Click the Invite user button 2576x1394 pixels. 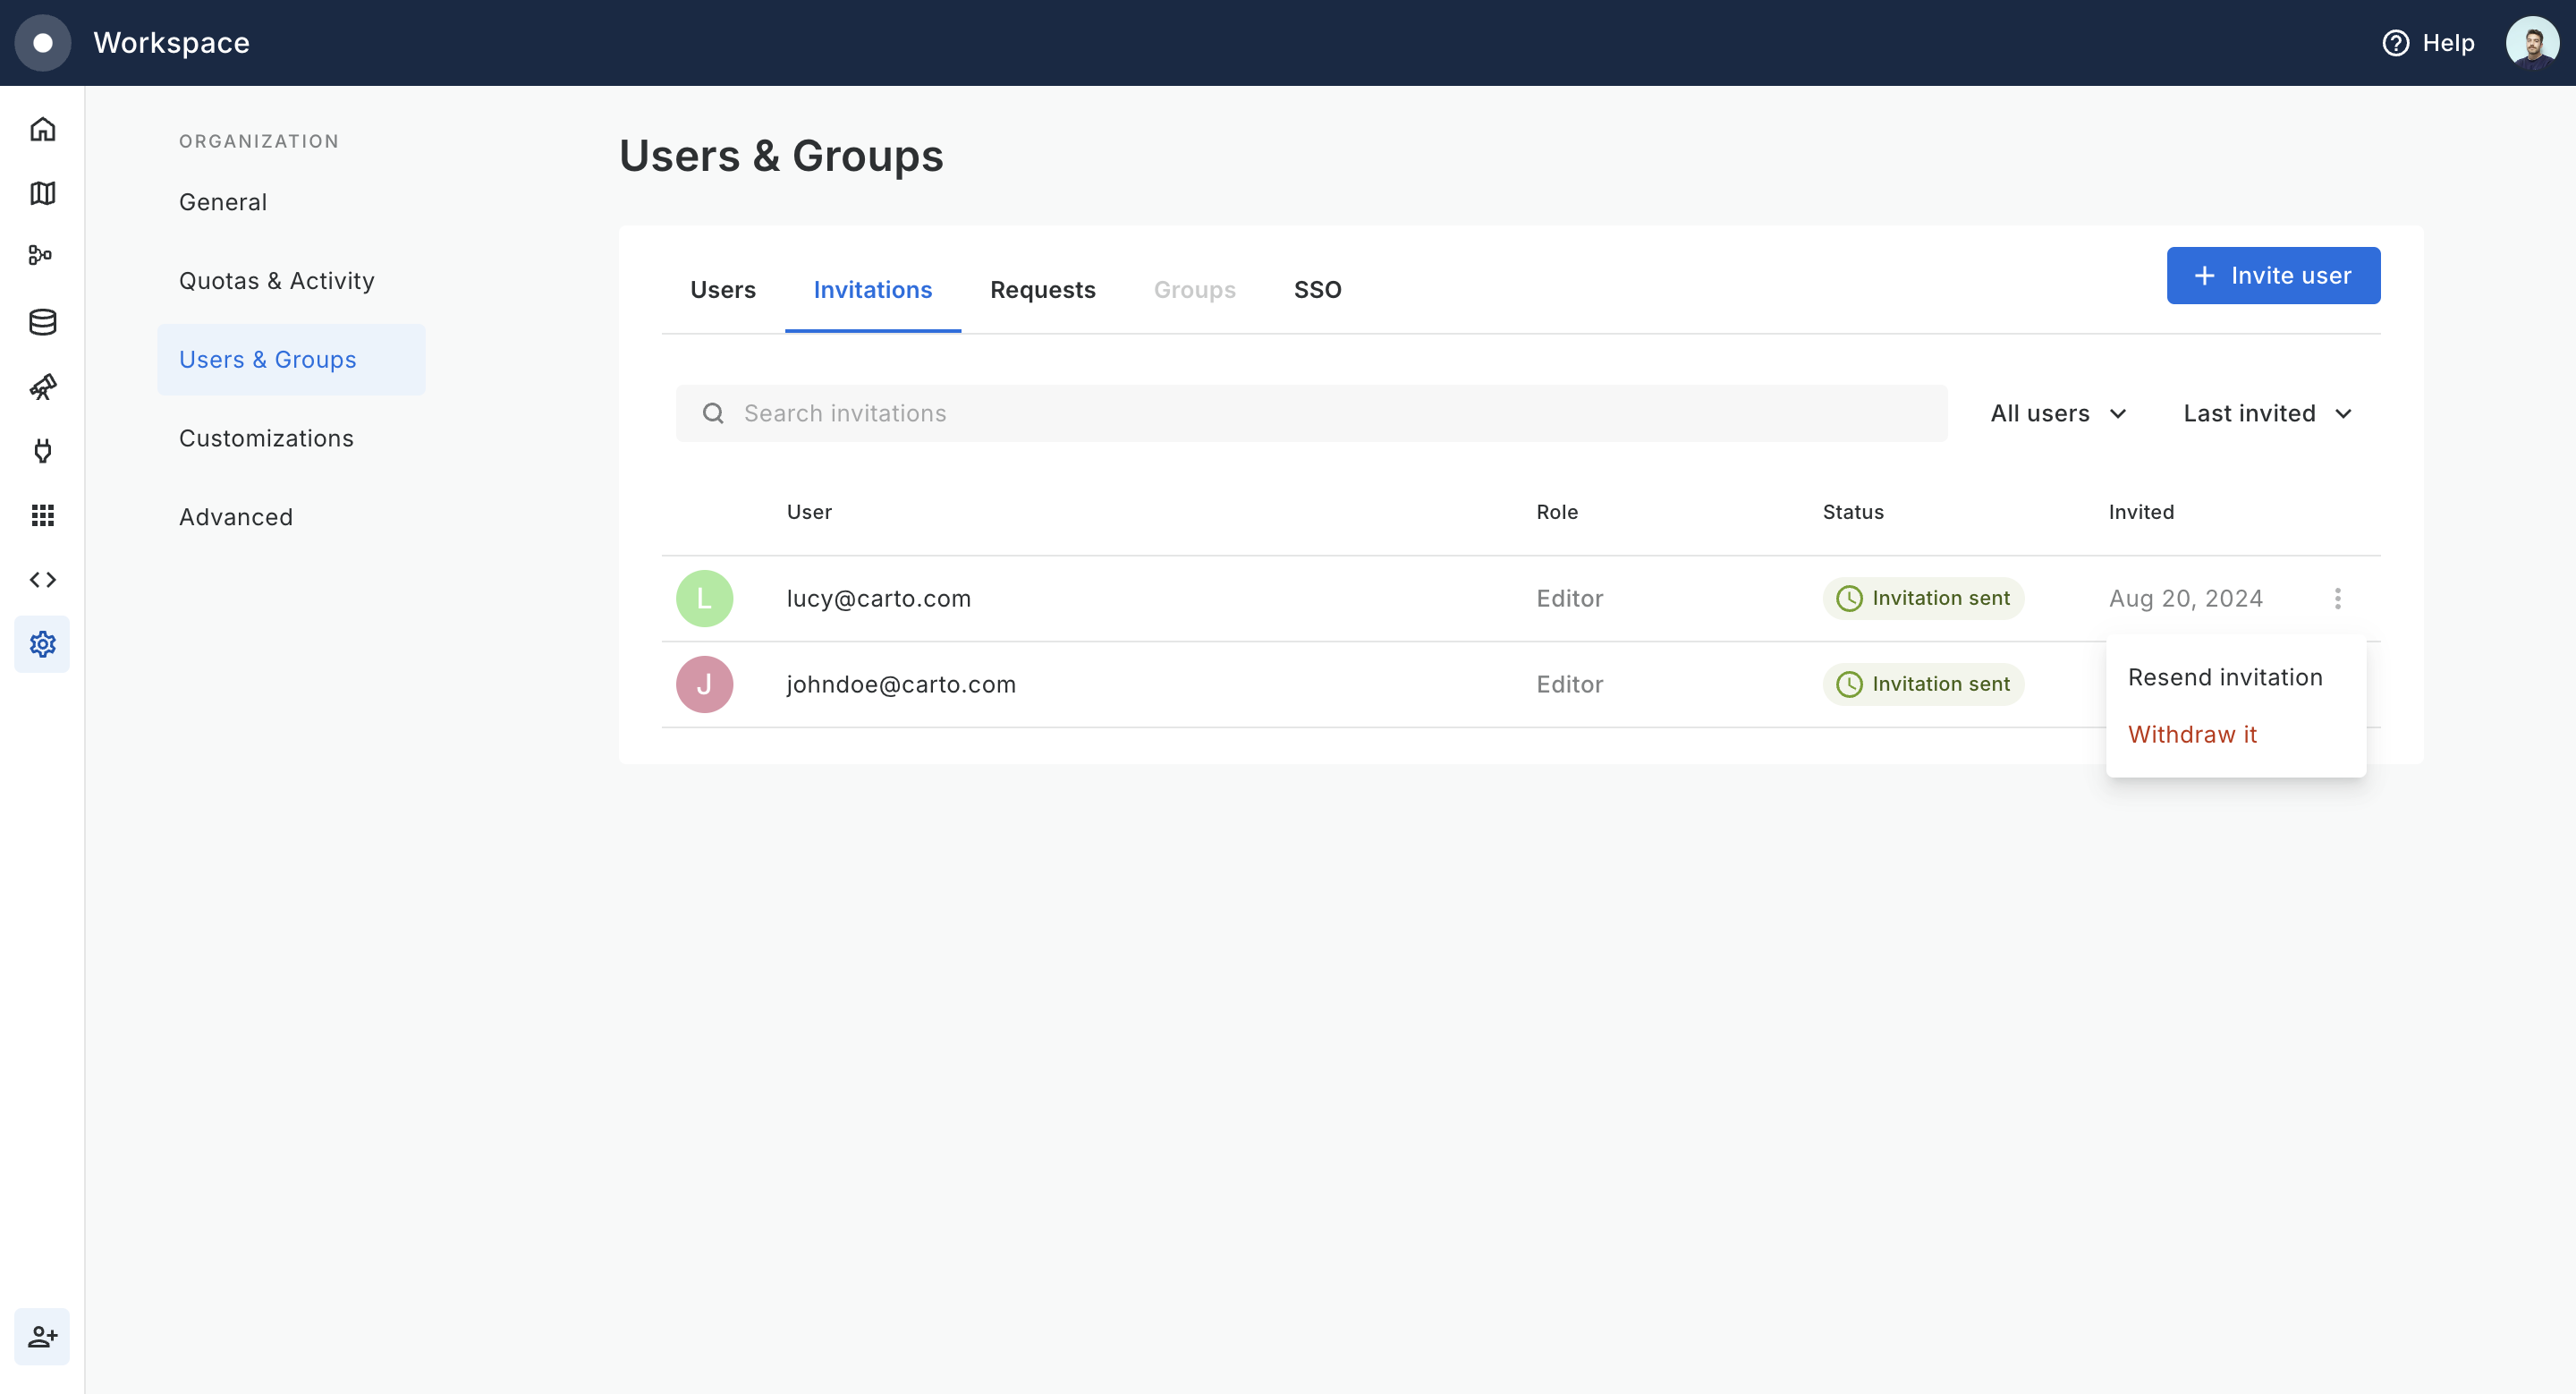pyautogui.click(x=2272, y=275)
